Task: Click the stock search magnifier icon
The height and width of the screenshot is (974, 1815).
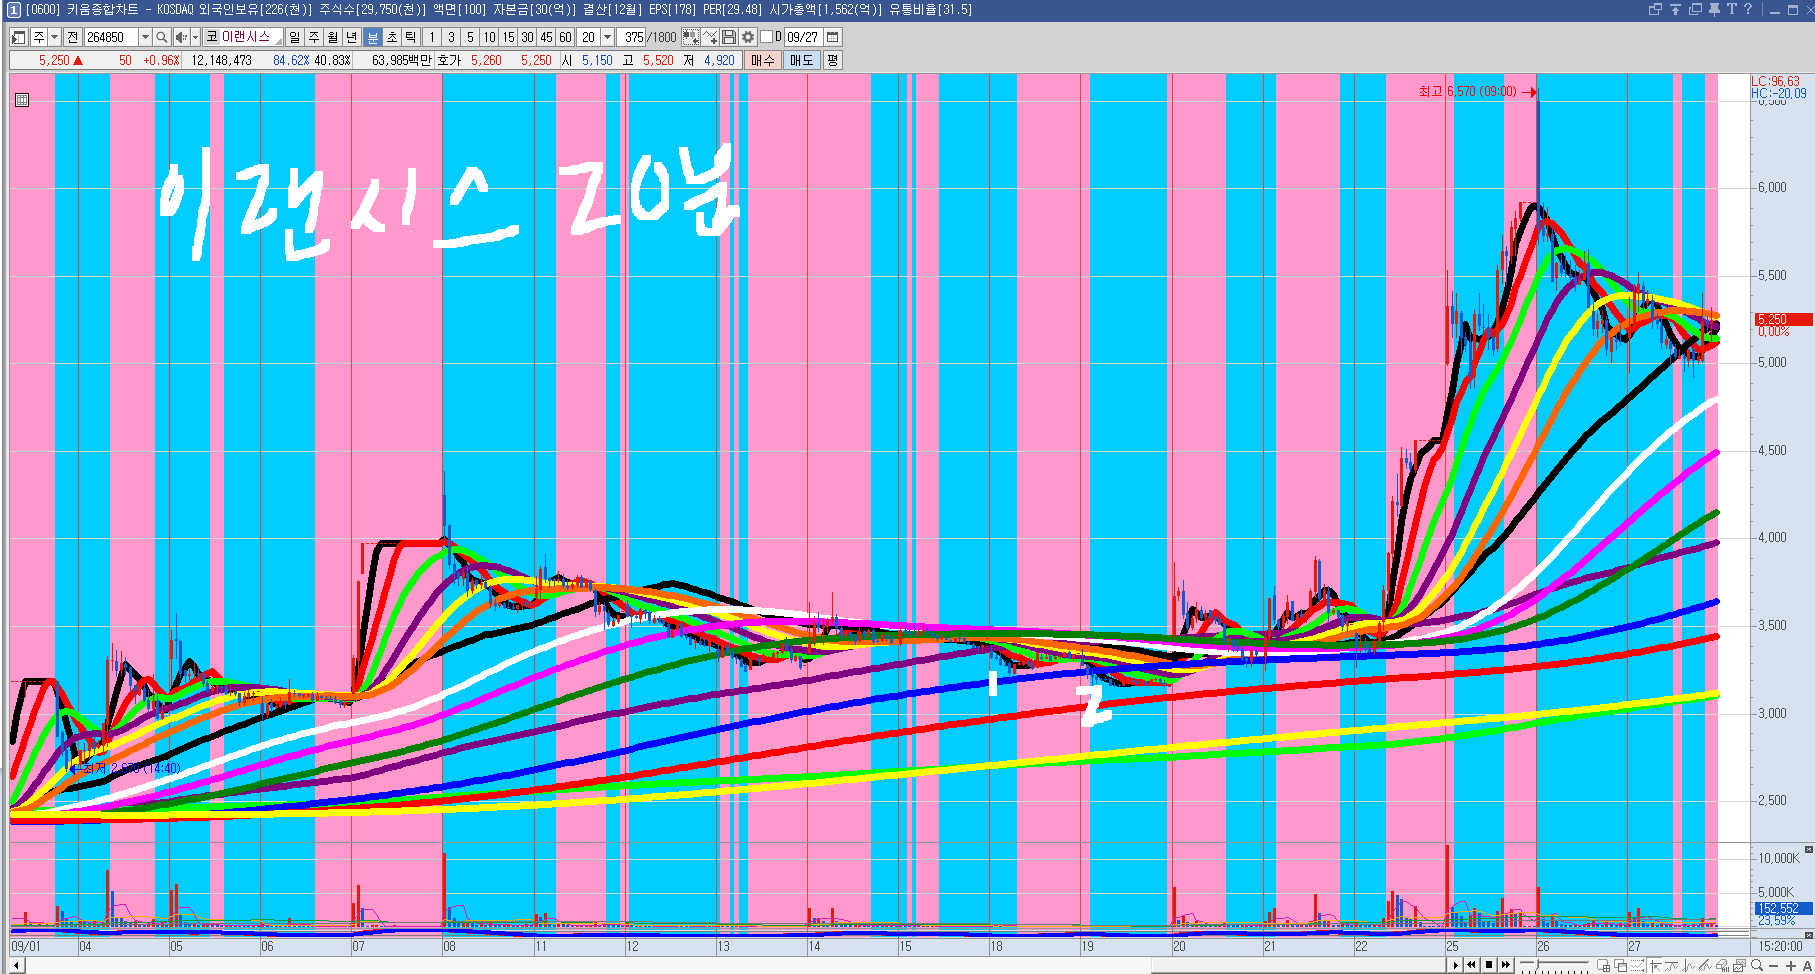Action: tap(161, 37)
